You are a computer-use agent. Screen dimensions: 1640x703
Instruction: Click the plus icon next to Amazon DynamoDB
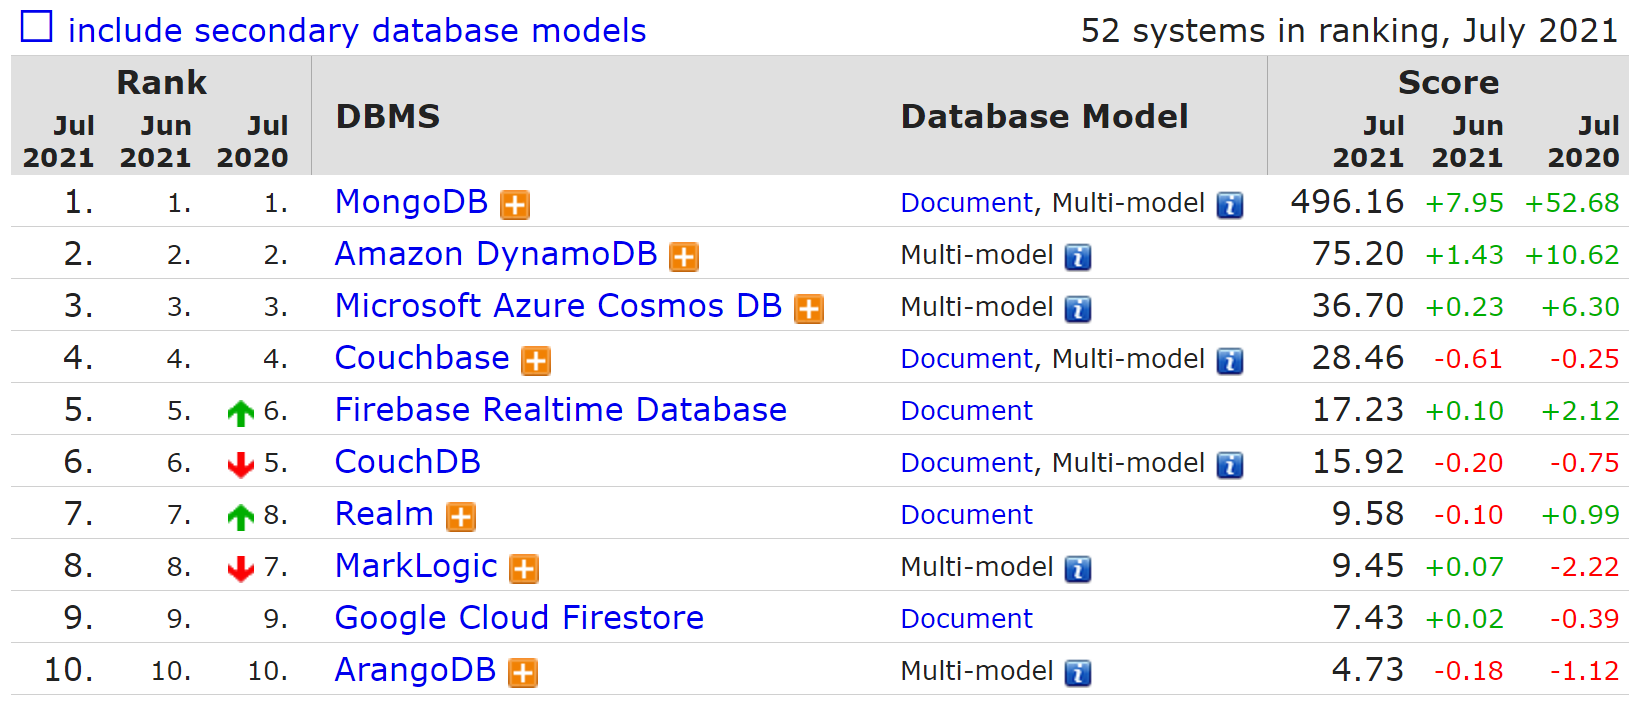pyautogui.click(x=683, y=257)
